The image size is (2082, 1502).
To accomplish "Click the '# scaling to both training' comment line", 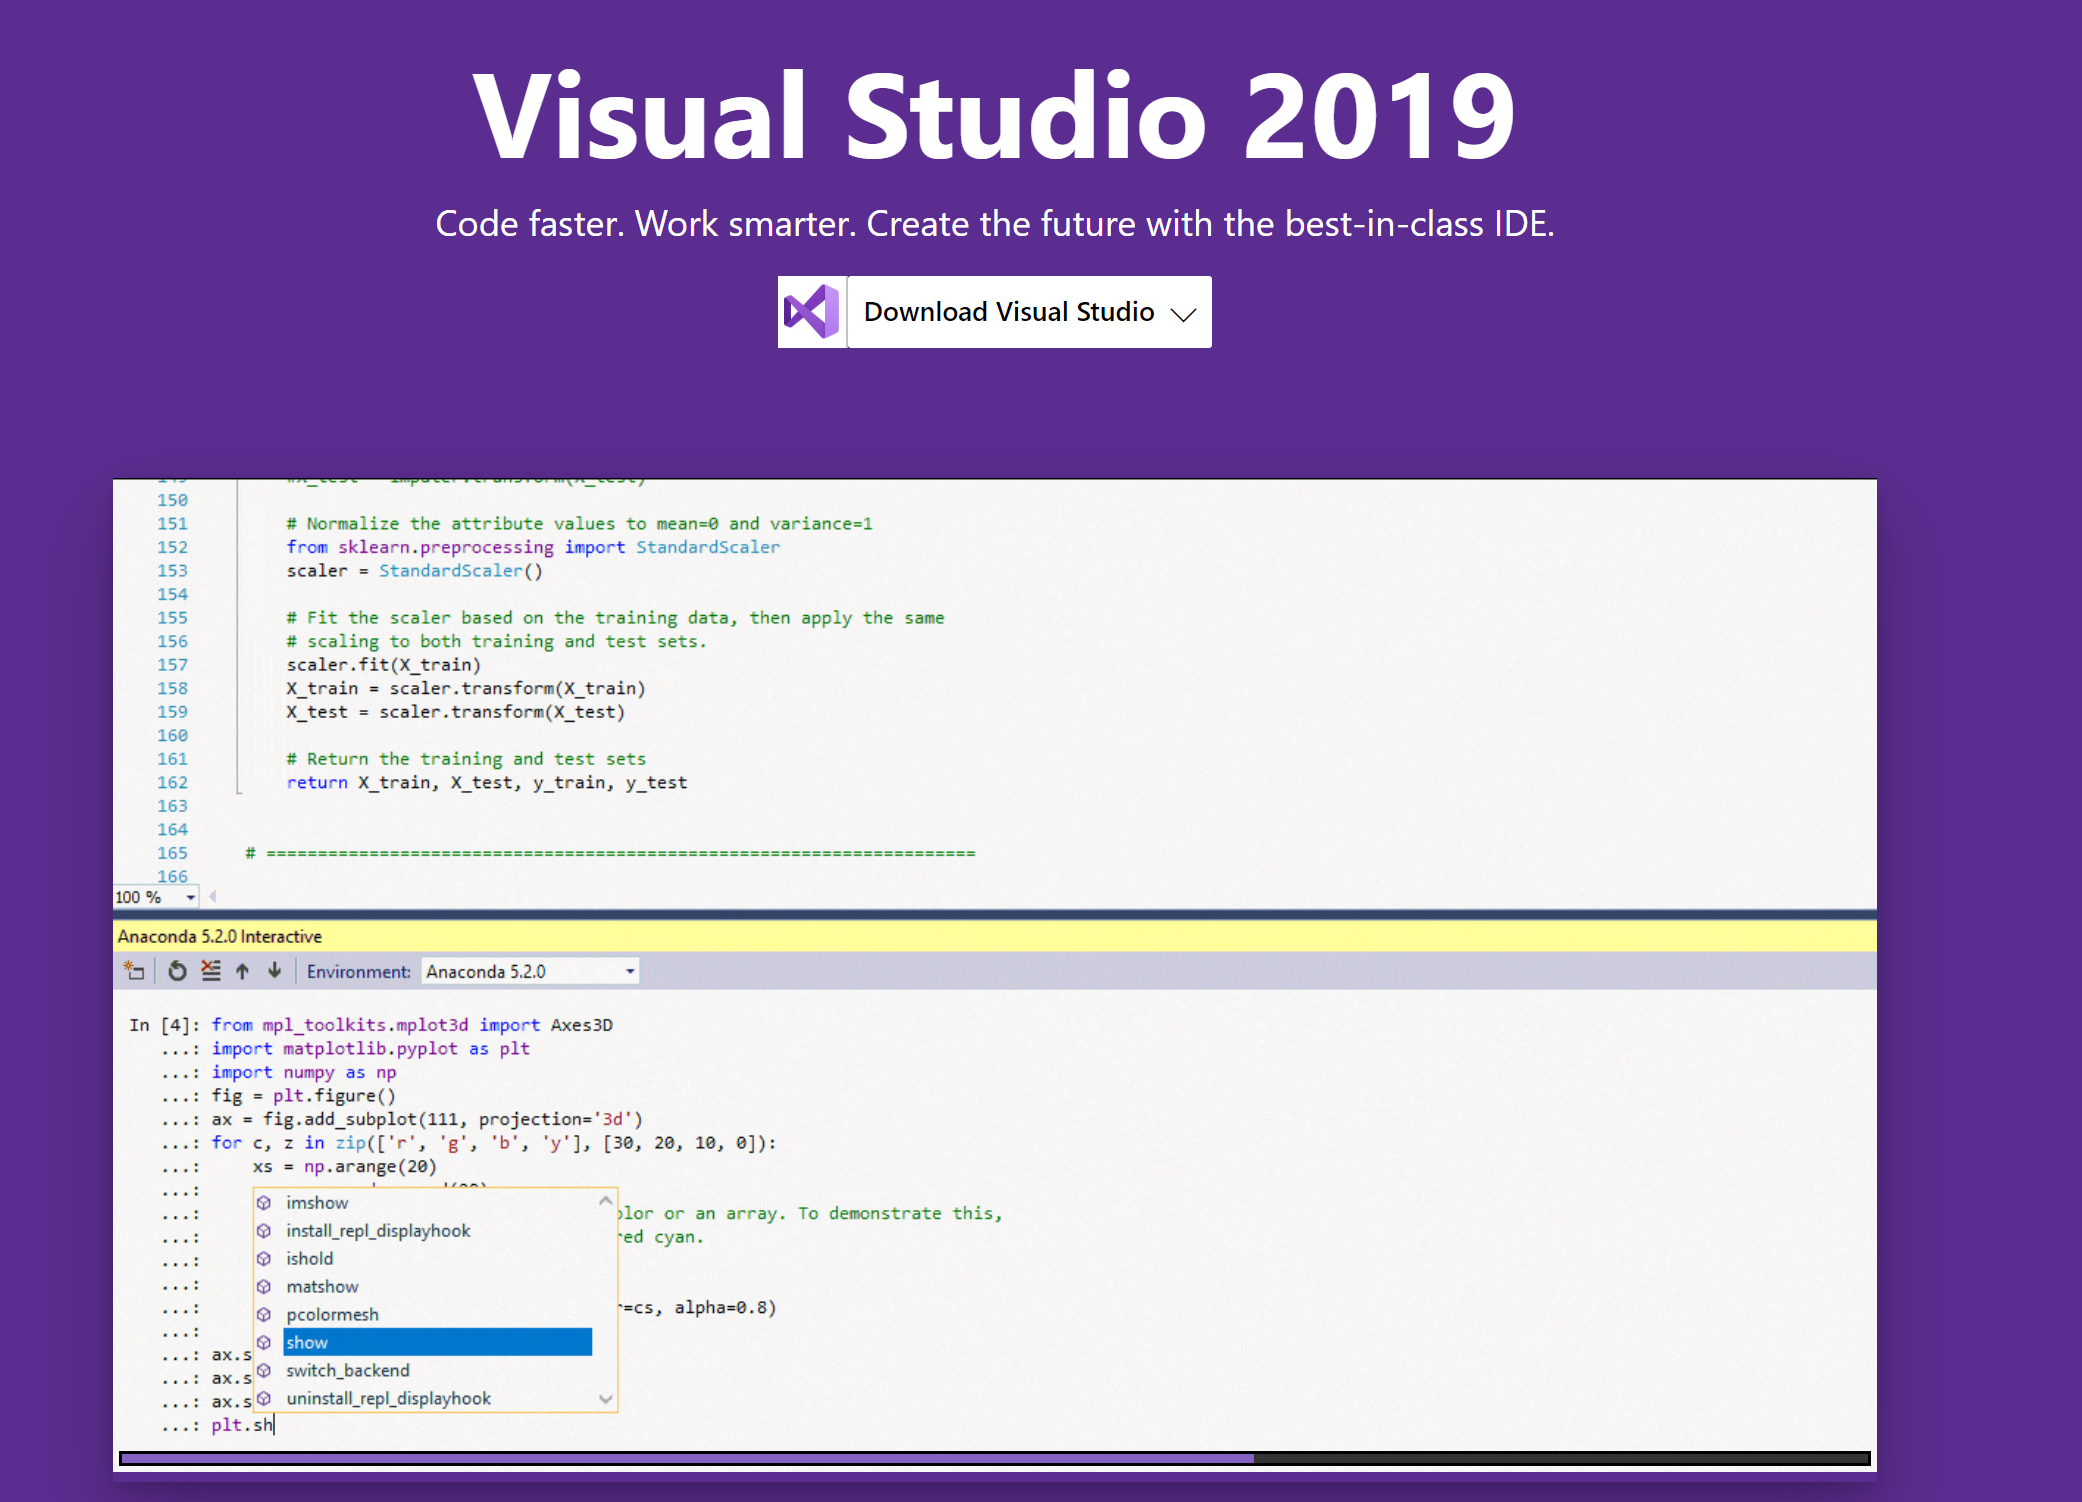I will pyautogui.click(x=496, y=642).
